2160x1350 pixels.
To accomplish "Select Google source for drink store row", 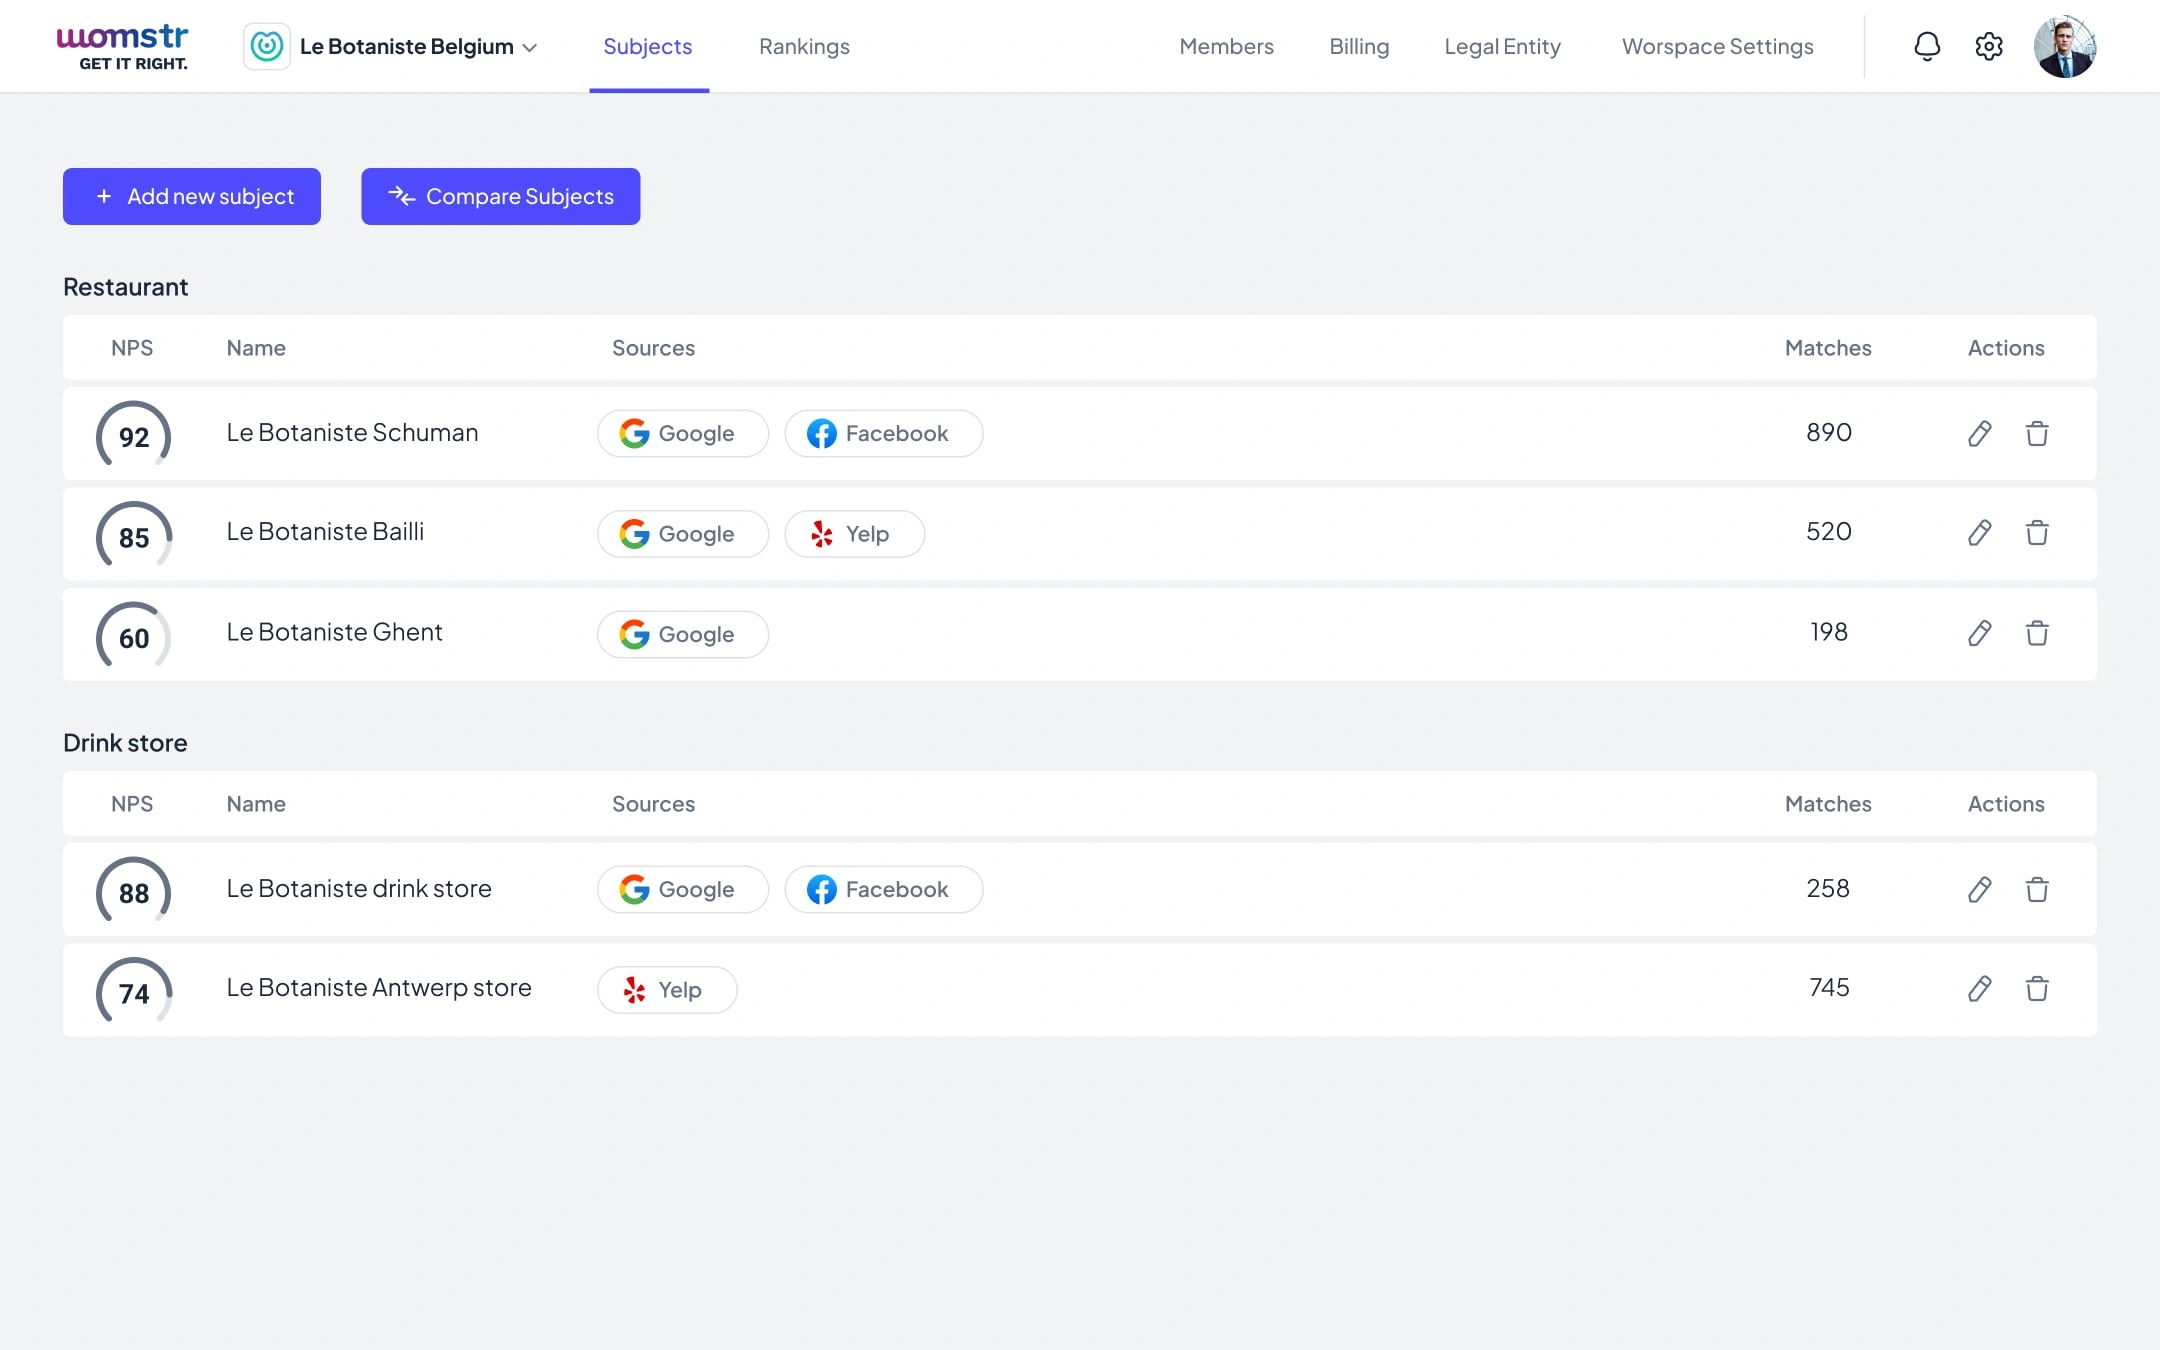I will tap(683, 889).
